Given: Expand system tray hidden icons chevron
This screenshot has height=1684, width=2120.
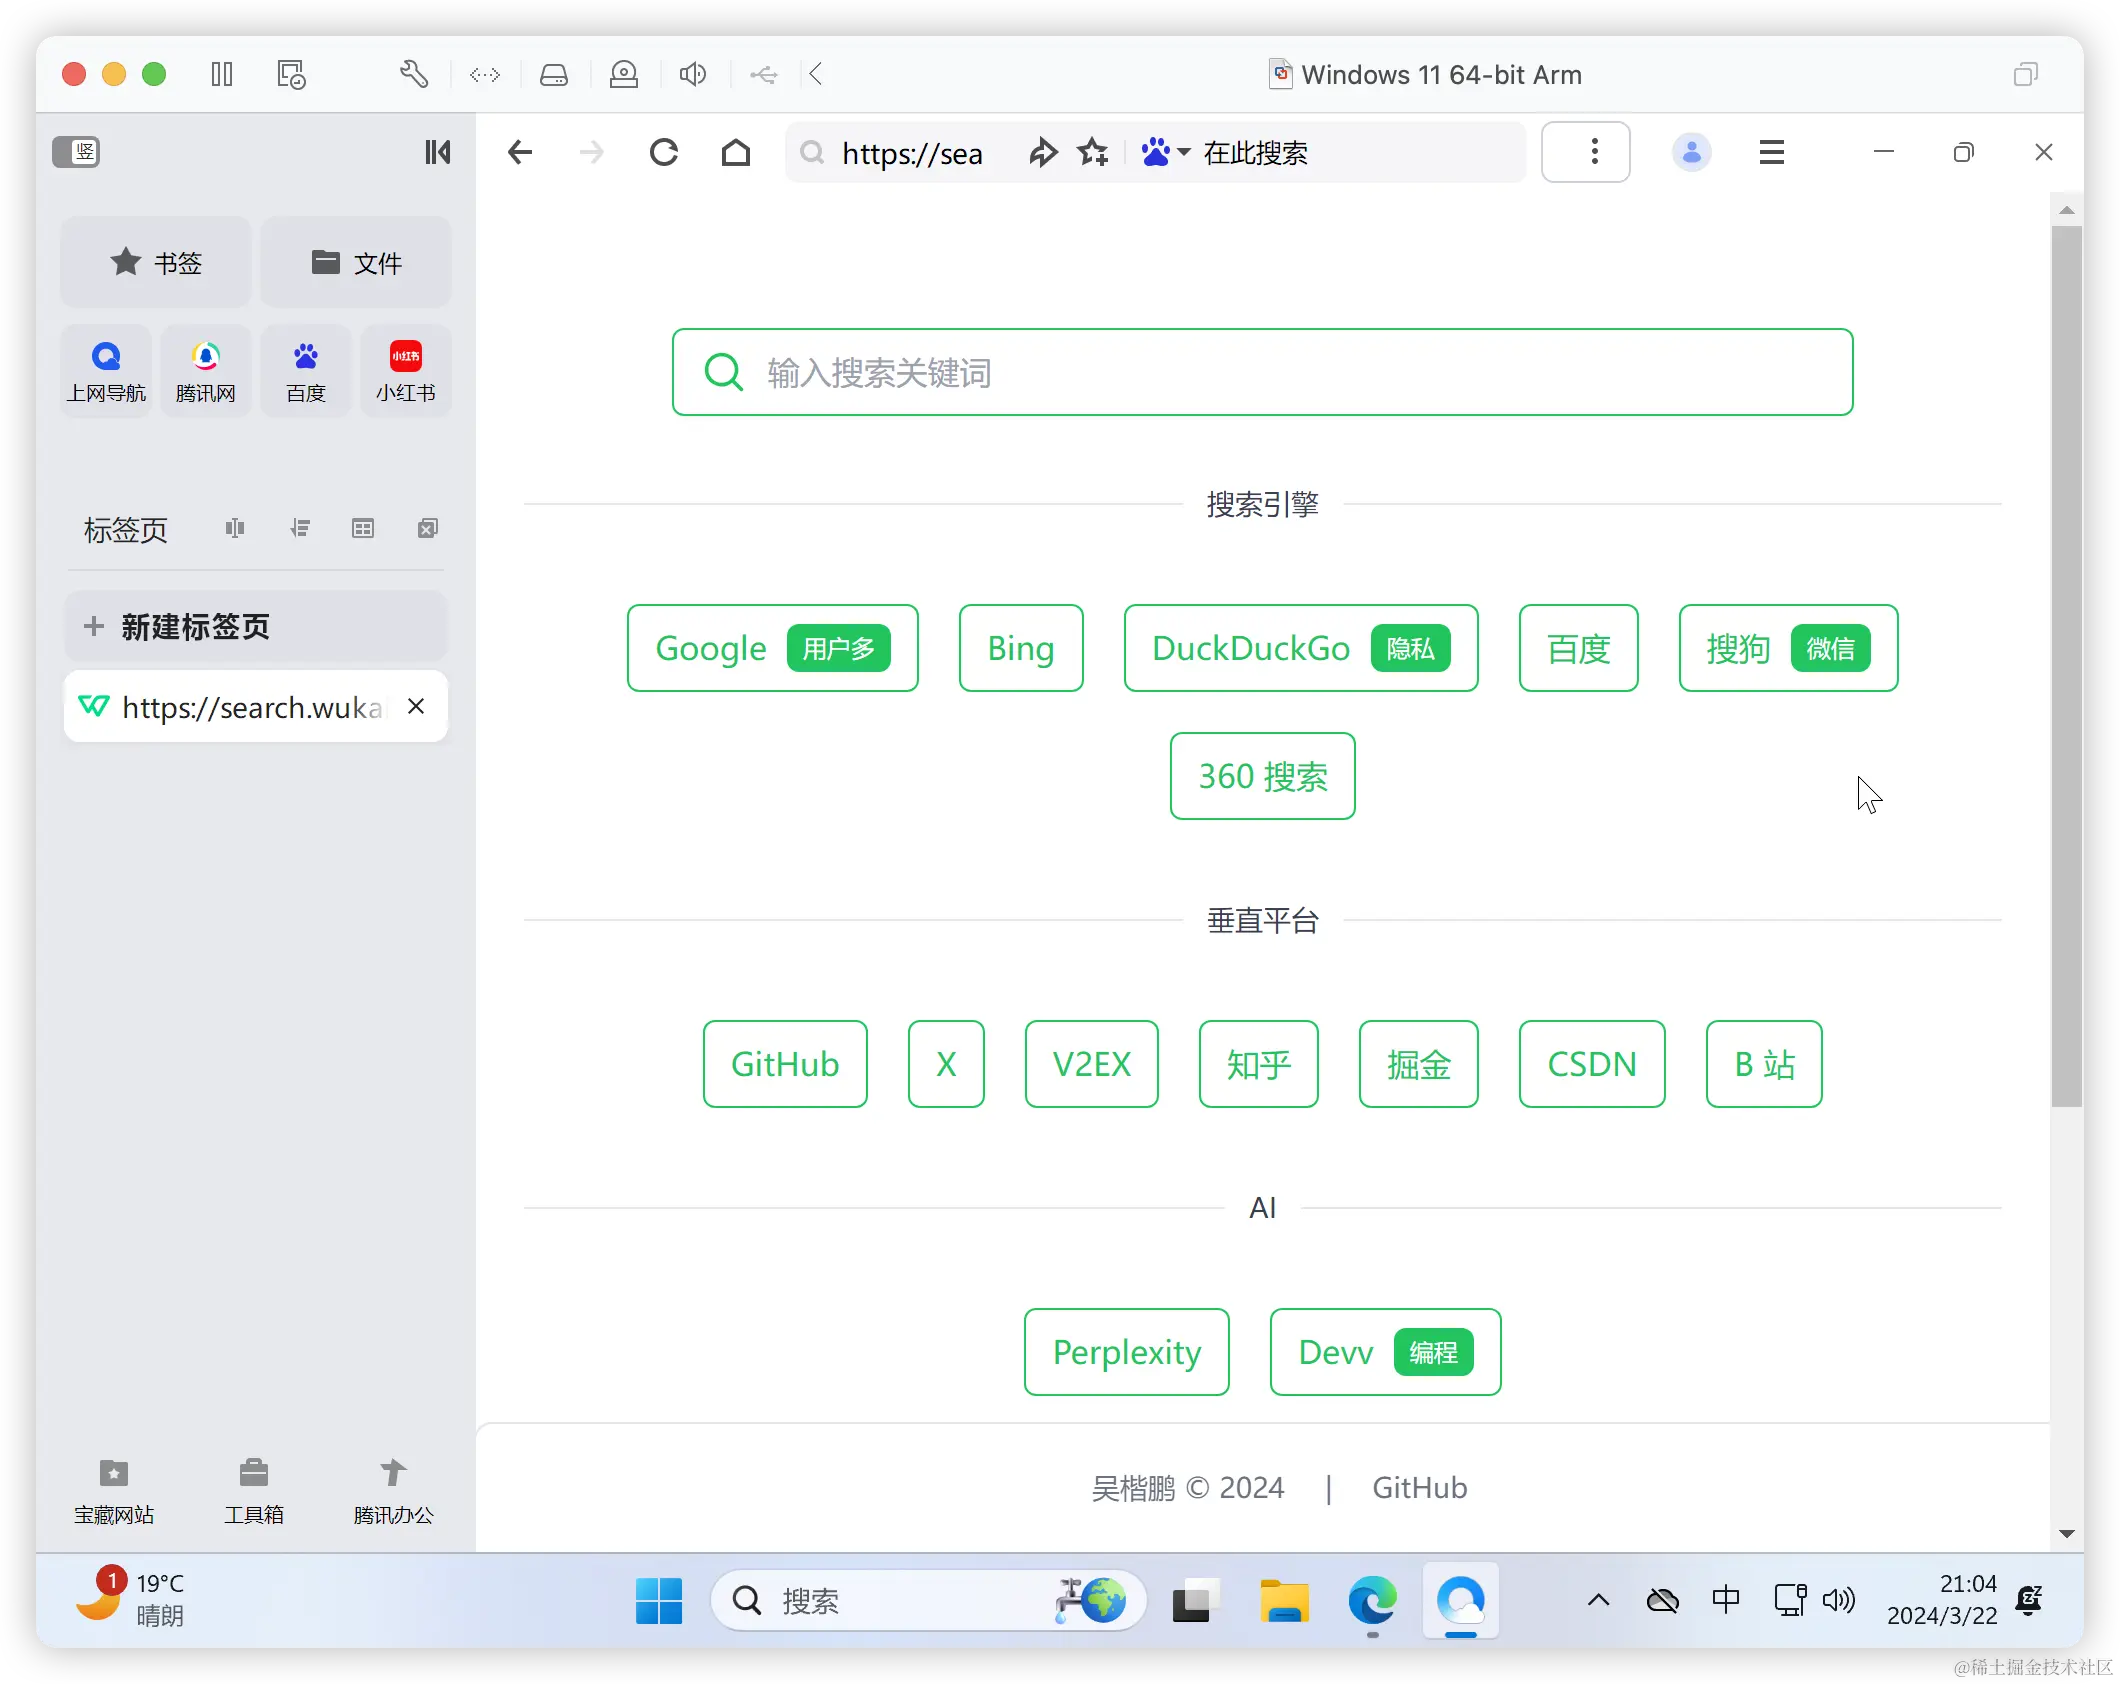Looking at the screenshot, I should pos(1598,1600).
